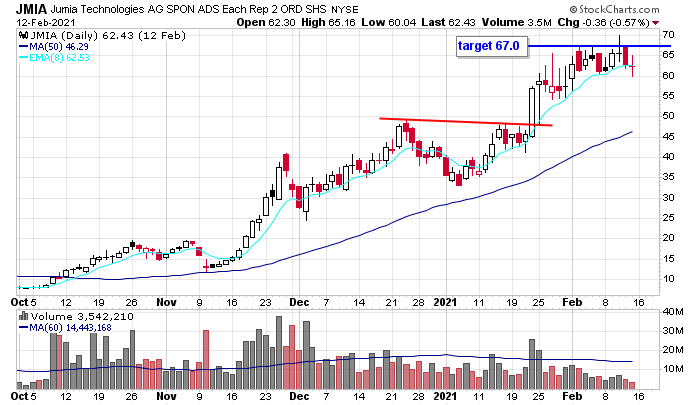
Task: Click the cyan EMA(8) legend line swatch
Action: click(24, 58)
